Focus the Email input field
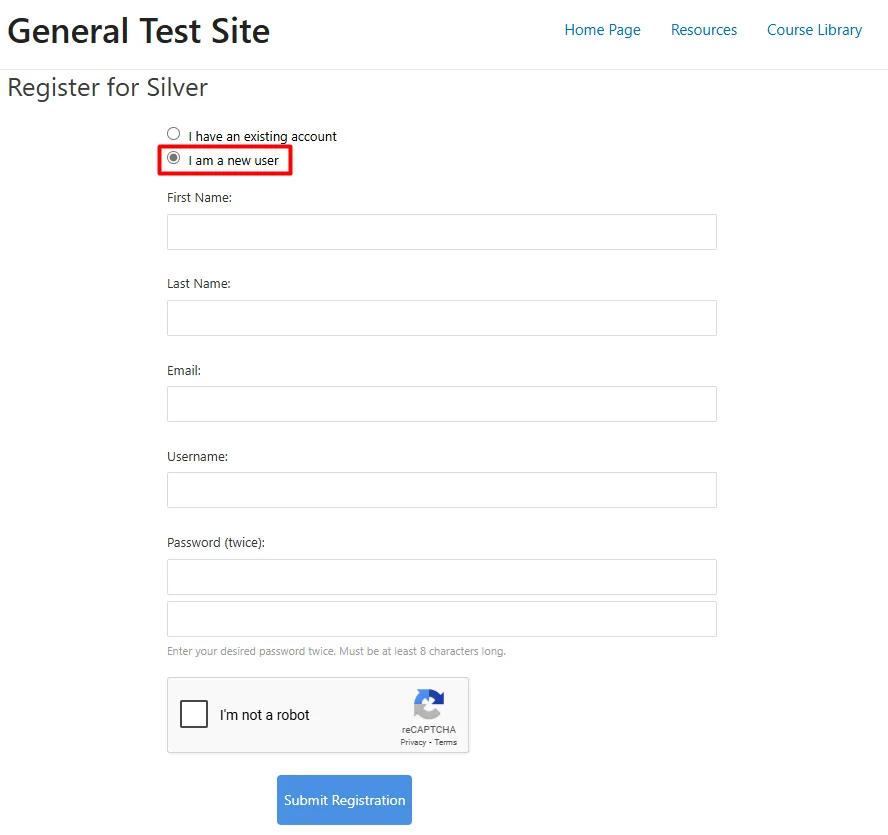The height and width of the screenshot is (835, 888). coord(441,403)
